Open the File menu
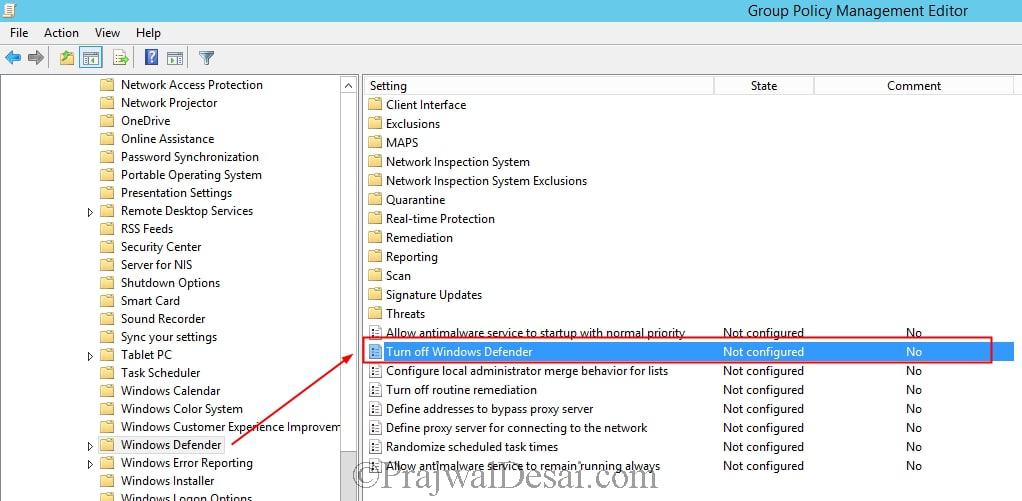This screenshot has height=501, width=1022. [x=19, y=33]
